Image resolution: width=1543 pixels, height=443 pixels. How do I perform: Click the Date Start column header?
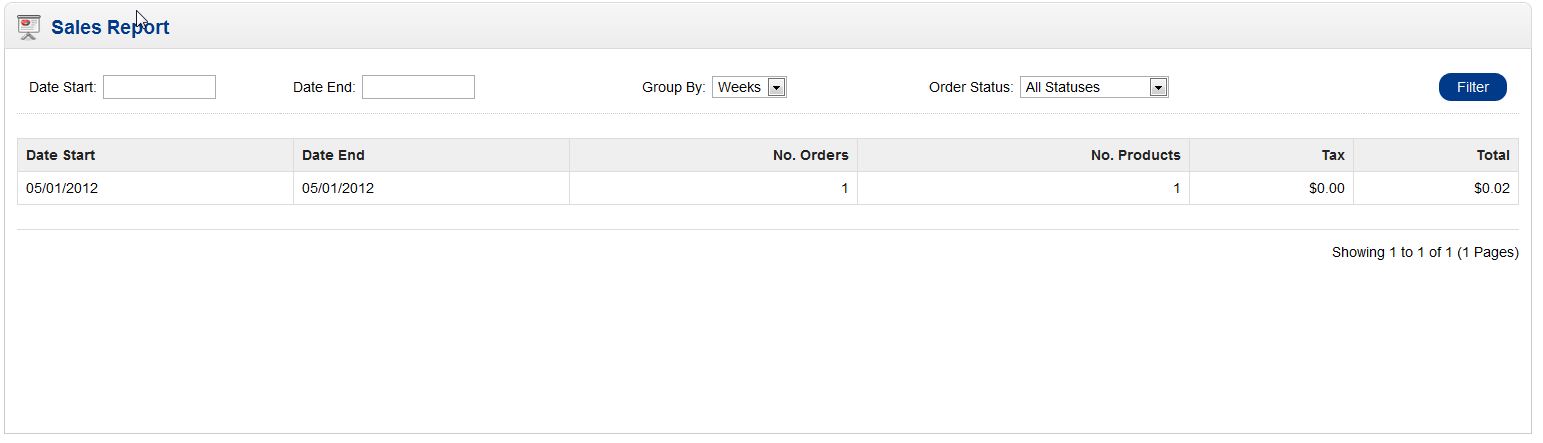pos(61,155)
